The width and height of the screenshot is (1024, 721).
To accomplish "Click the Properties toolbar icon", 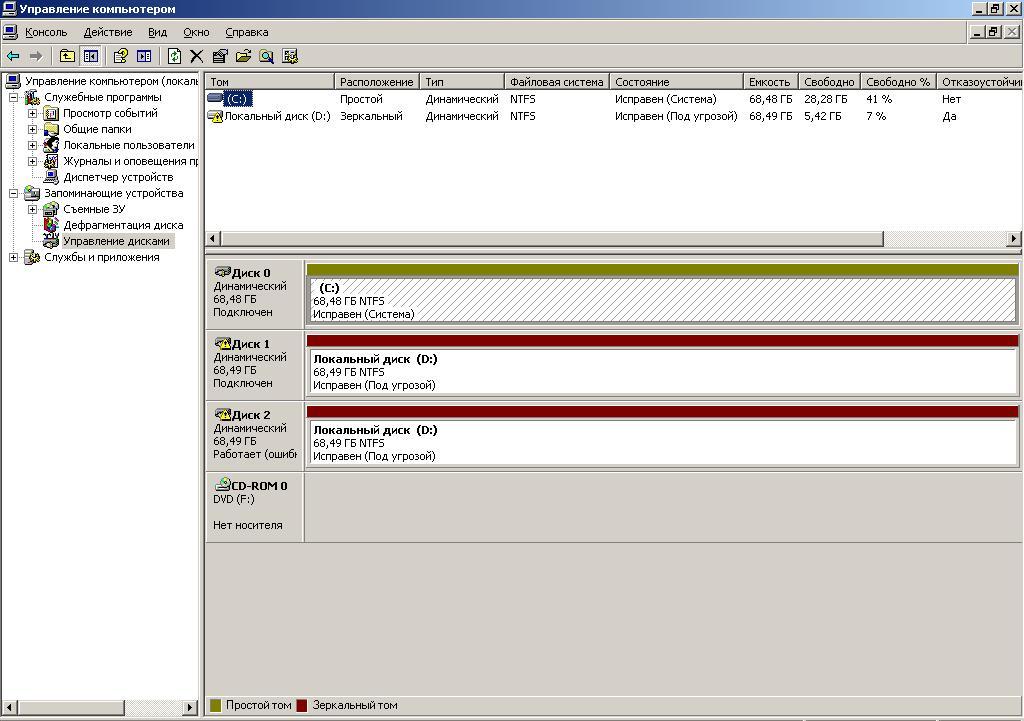I will 220,57.
